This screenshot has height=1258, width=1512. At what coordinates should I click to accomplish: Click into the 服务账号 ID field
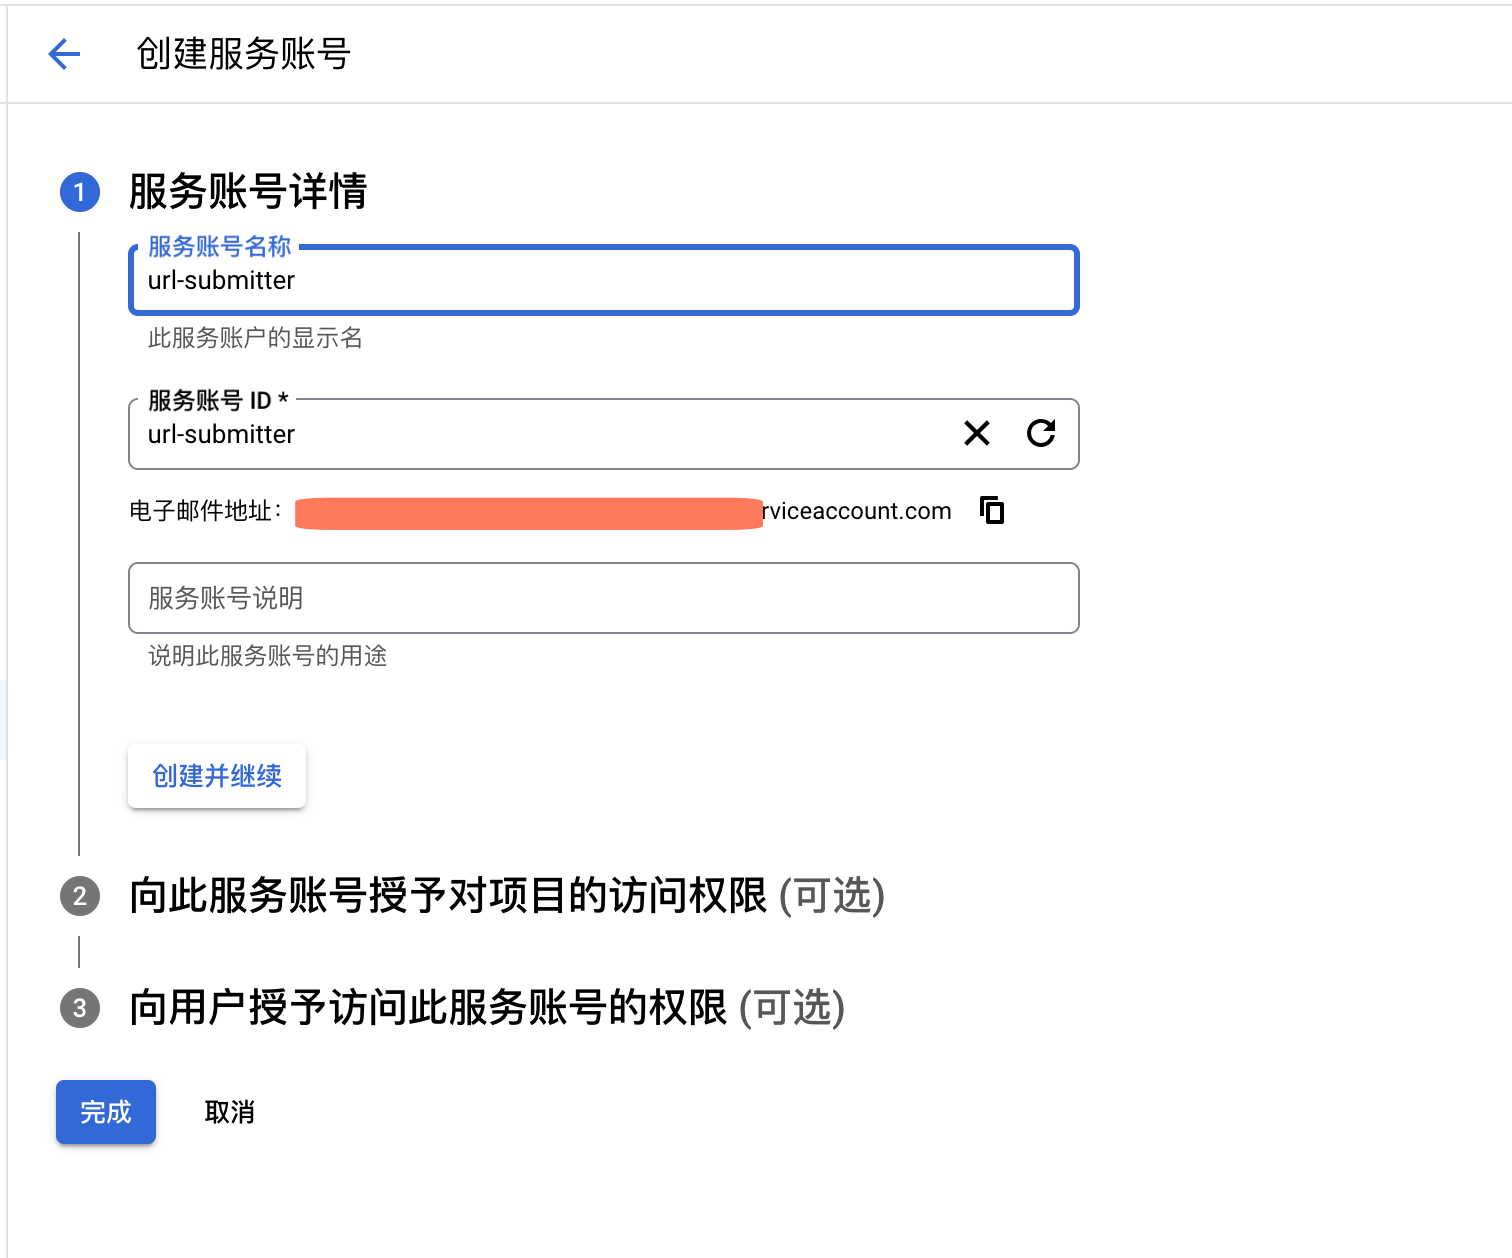[540, 435]
